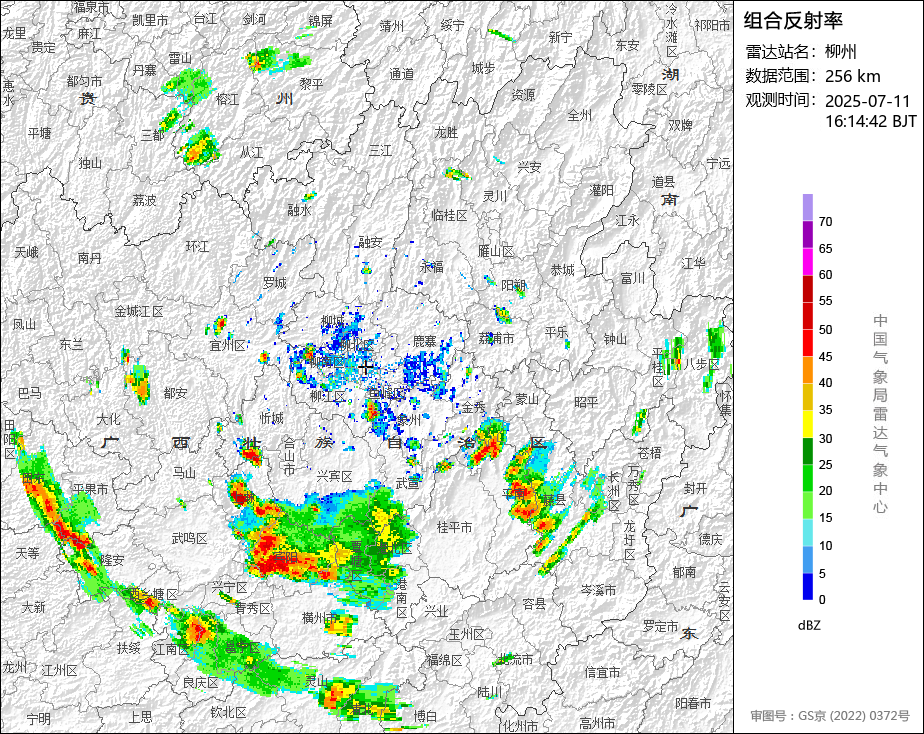Click the 龙胜 map label
The height and width of the screenshot is (734, 924).
[446, 133]
